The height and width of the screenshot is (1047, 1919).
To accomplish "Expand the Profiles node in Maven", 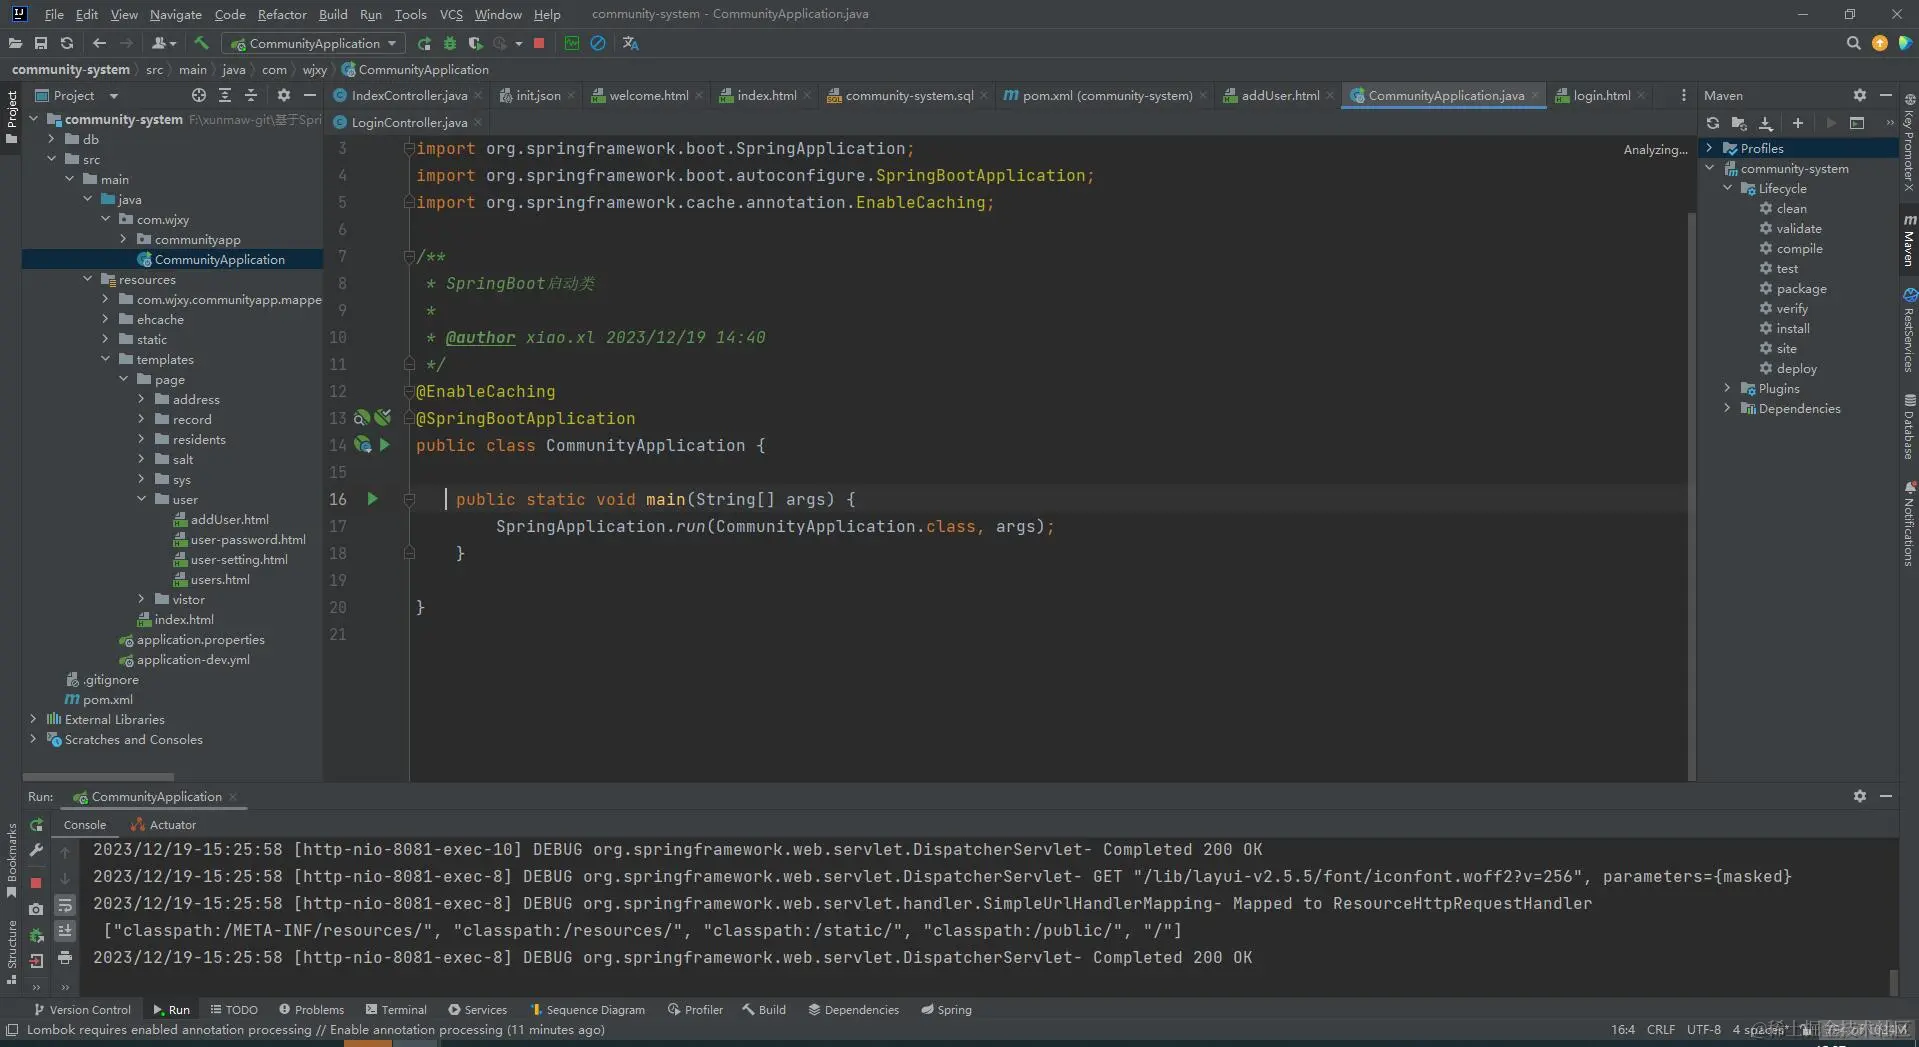I will (x=1710, y=148).
